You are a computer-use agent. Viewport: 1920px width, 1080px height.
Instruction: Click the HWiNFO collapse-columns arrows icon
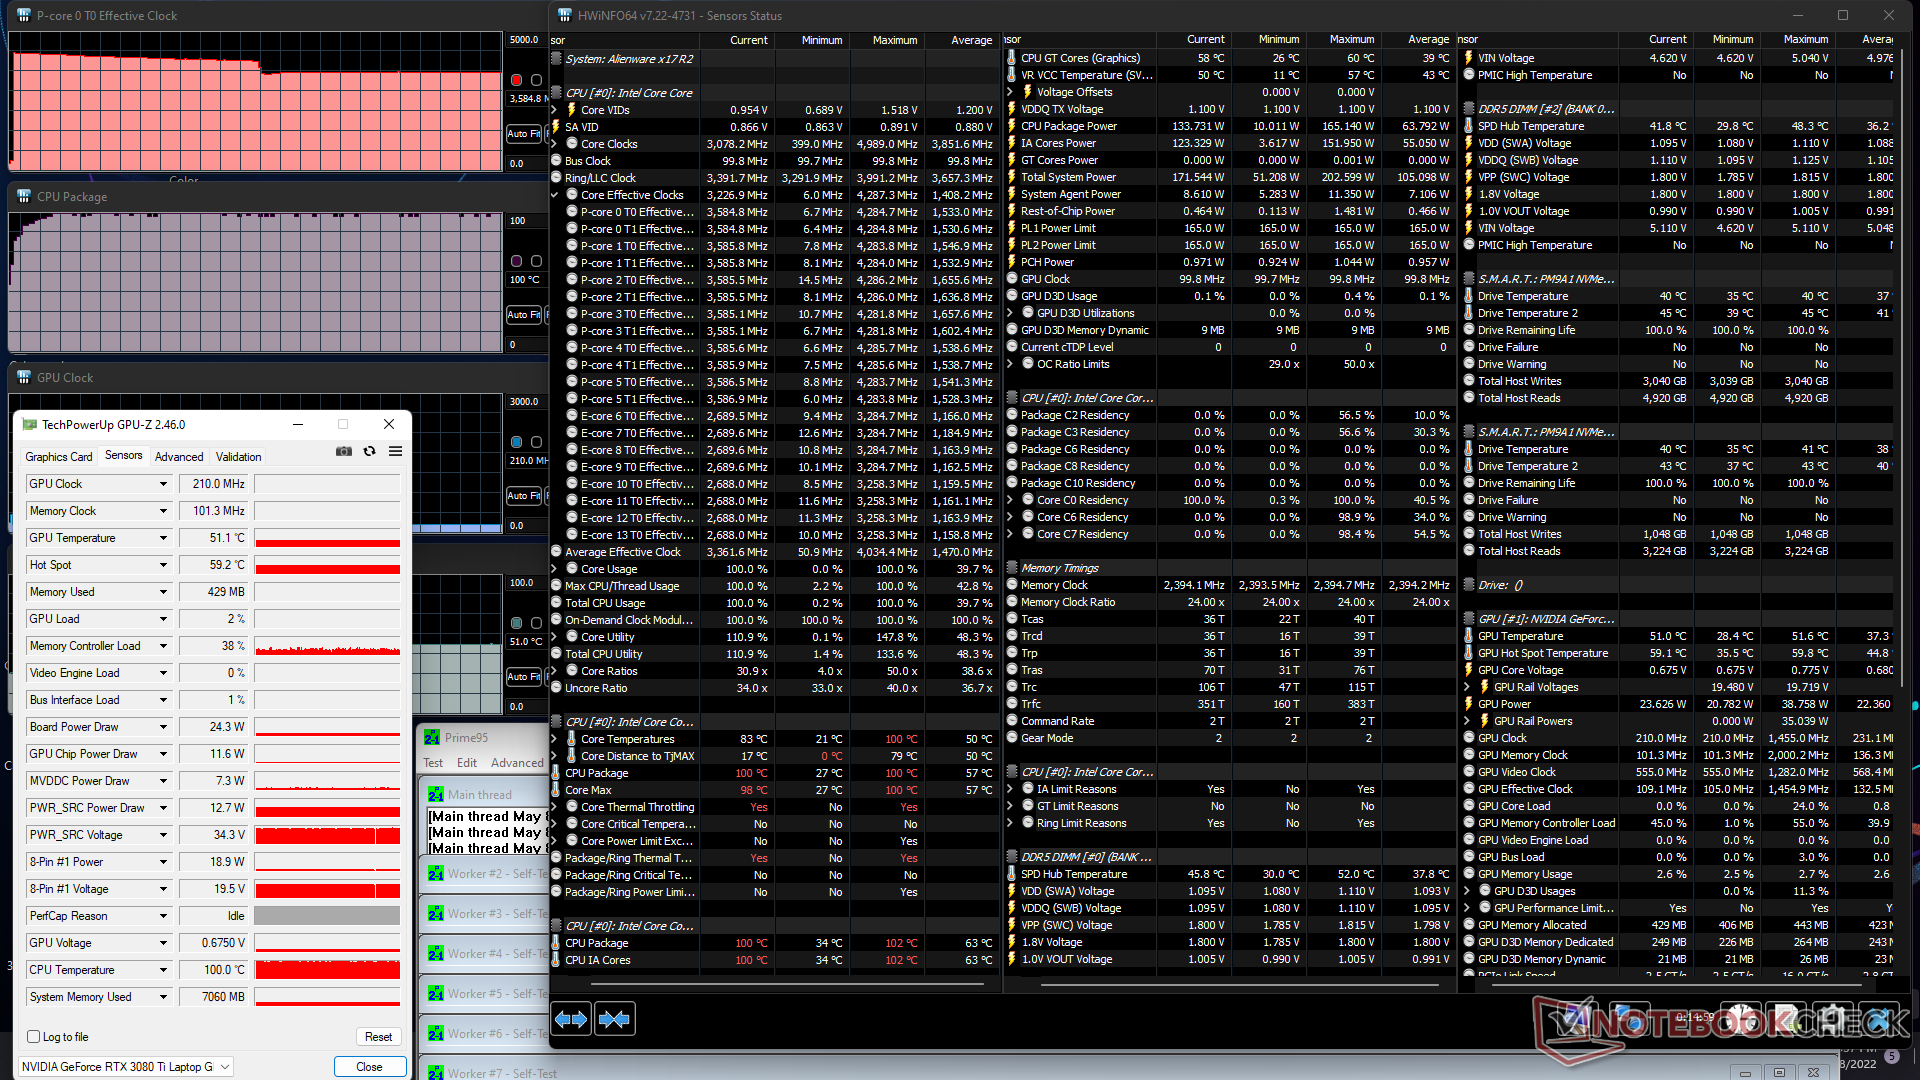(x=614, y=1019)
